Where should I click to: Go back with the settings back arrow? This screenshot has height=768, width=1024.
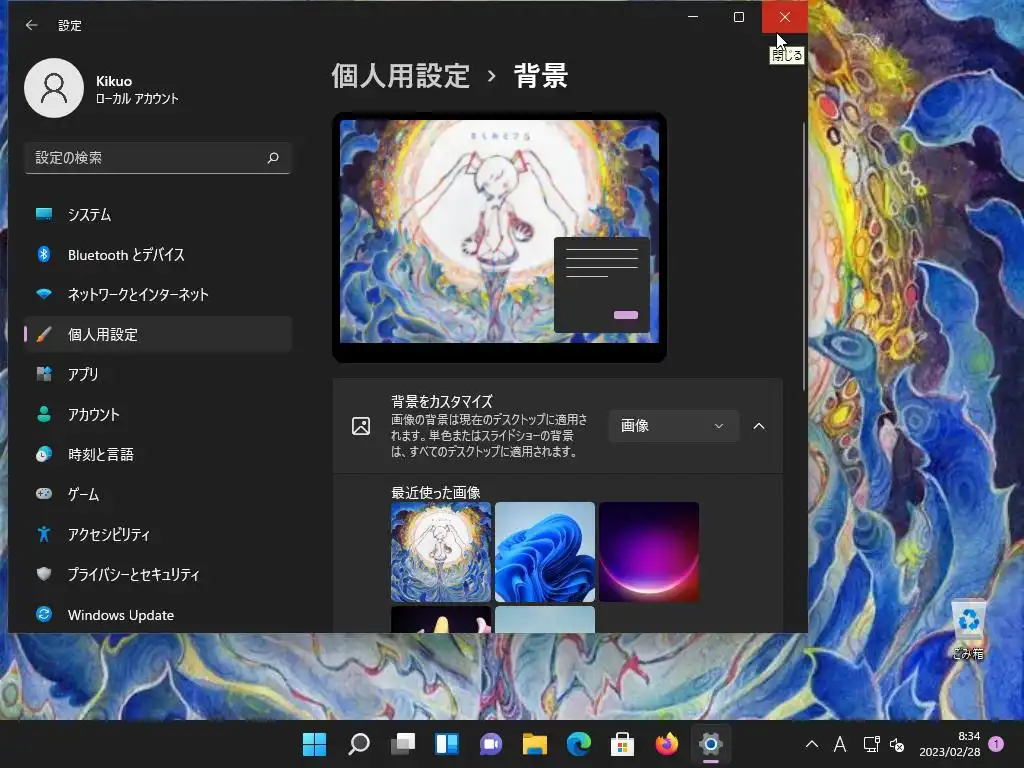click(31, 25)
